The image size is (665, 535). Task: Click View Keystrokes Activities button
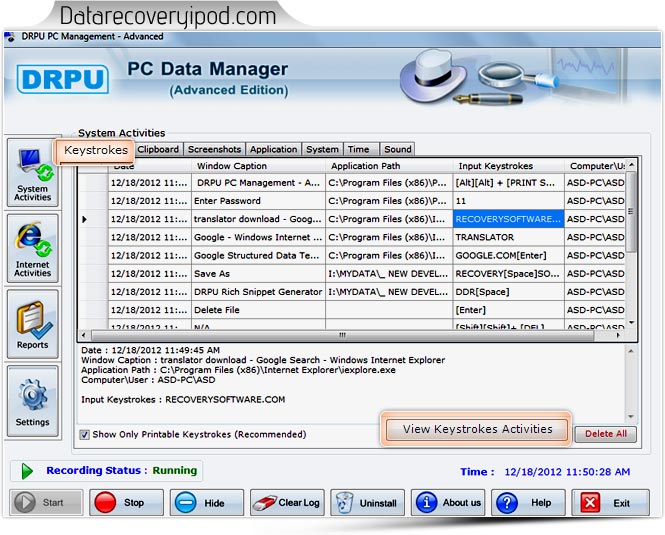[477, 429]
